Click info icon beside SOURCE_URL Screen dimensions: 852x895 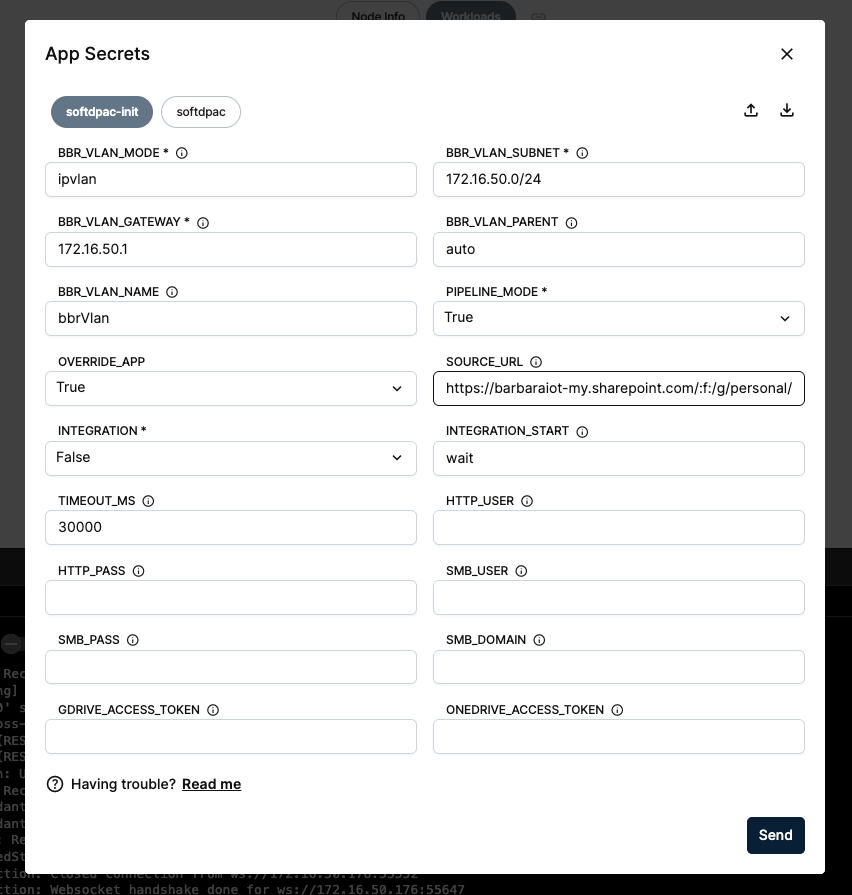point(536,362)
